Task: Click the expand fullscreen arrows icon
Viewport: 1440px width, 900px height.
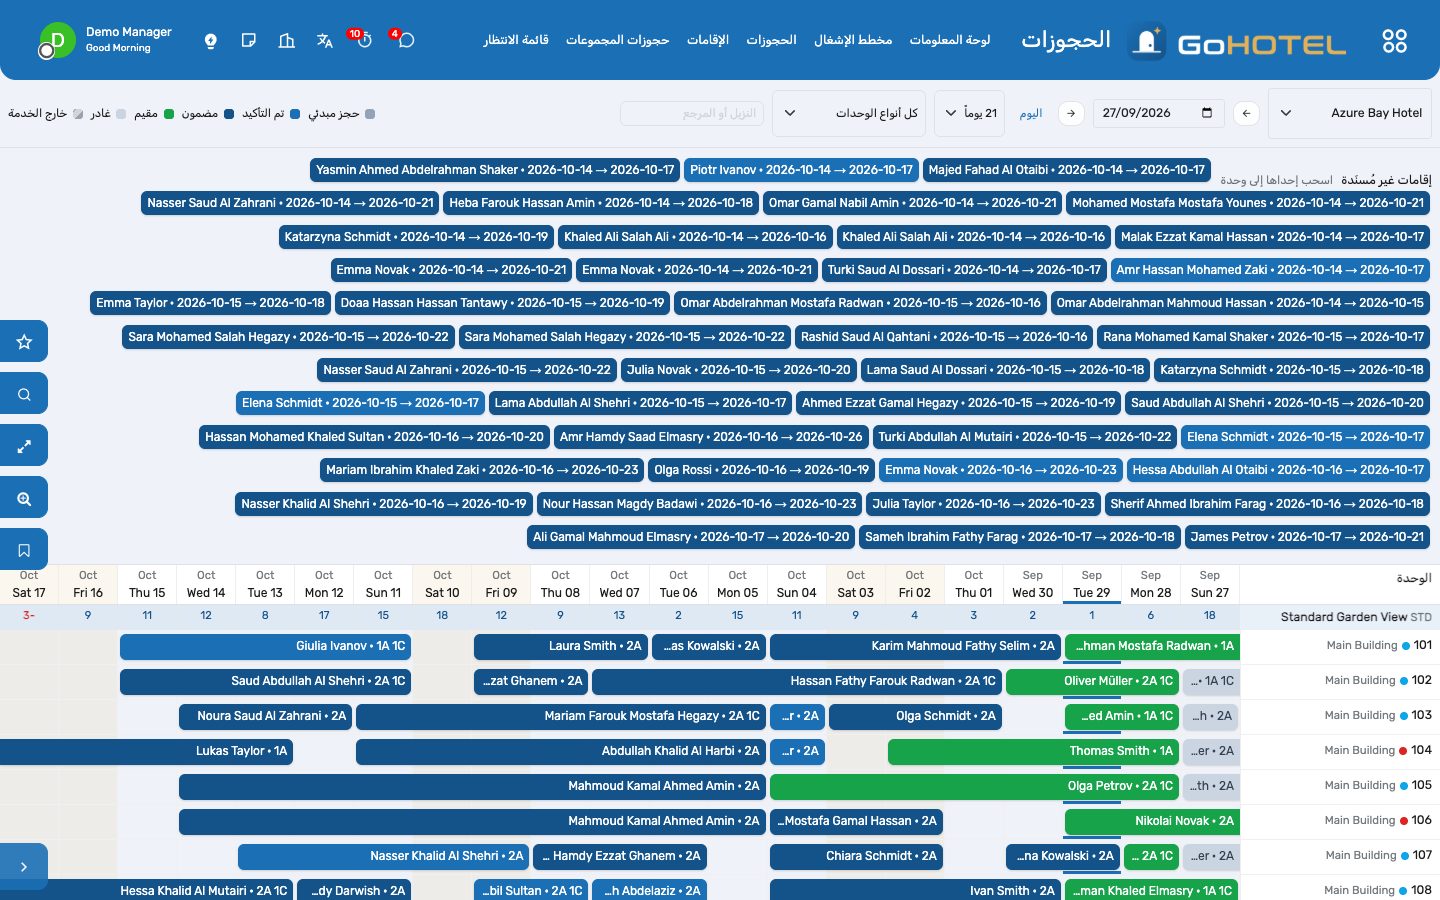Action: point(24,446)
